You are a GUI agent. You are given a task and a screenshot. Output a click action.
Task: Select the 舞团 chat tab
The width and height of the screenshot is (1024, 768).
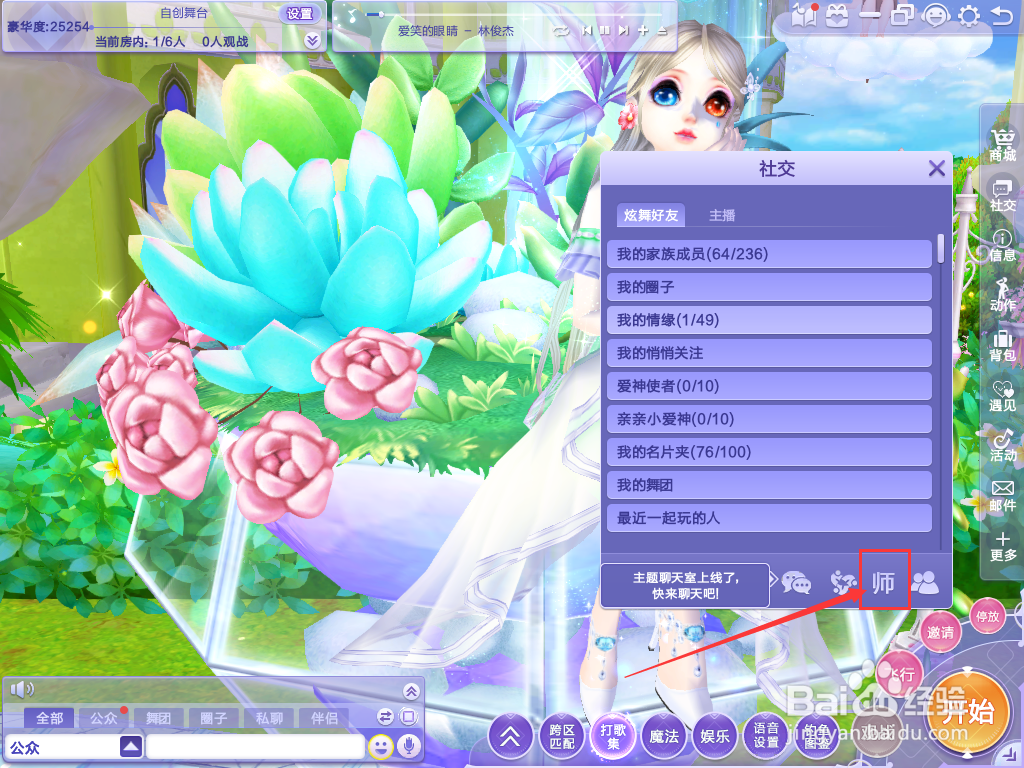click(159, 718)
